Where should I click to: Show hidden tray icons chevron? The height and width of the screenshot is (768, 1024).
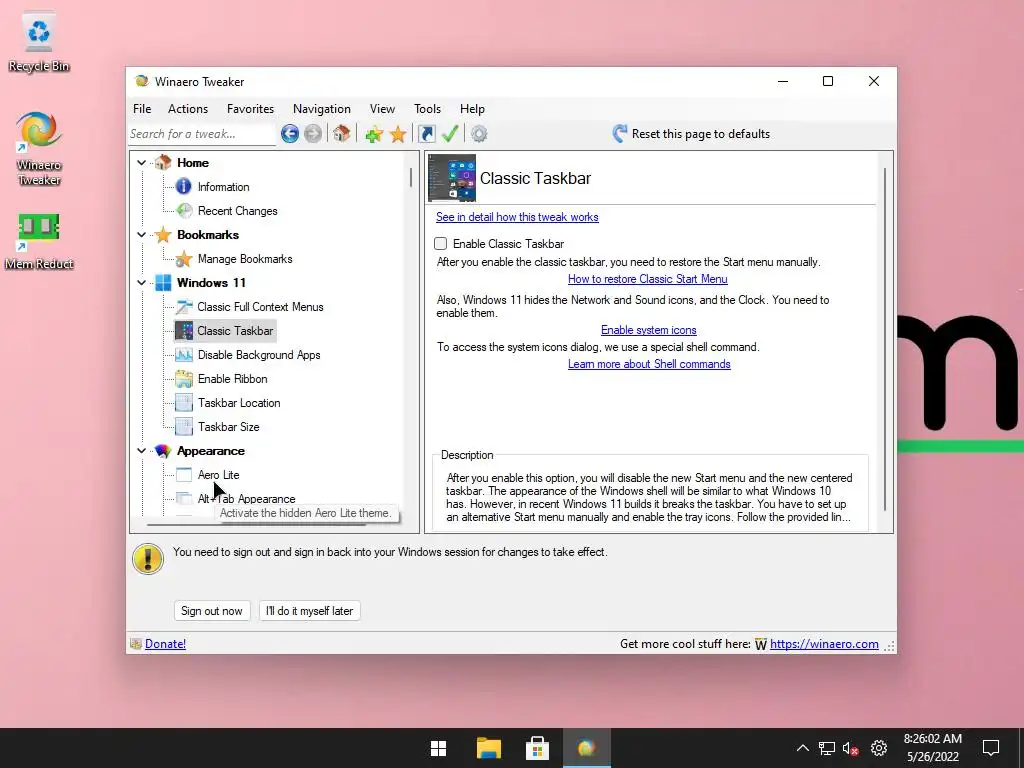point(803,748)
